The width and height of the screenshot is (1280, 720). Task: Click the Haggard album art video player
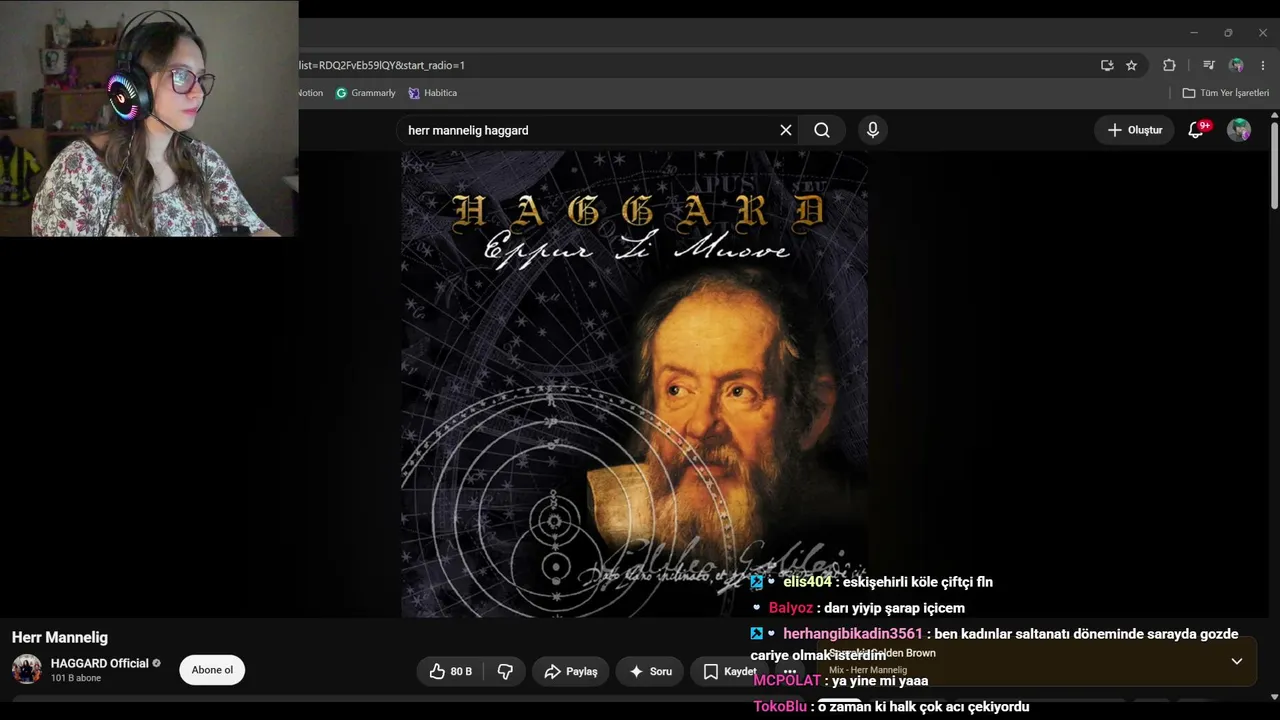pyautogui.click(x=634, y=384)
